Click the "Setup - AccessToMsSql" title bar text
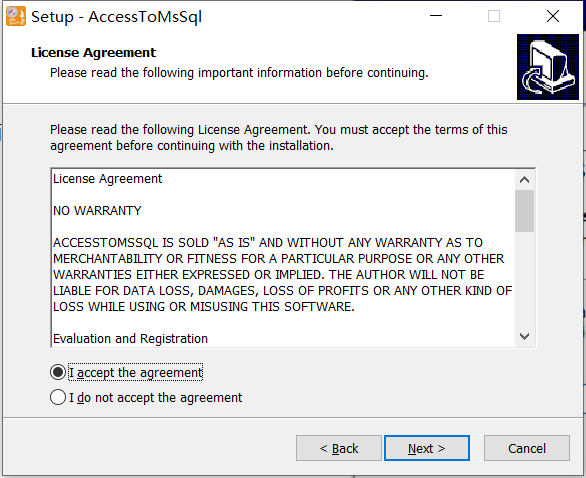 click(116, 17)
